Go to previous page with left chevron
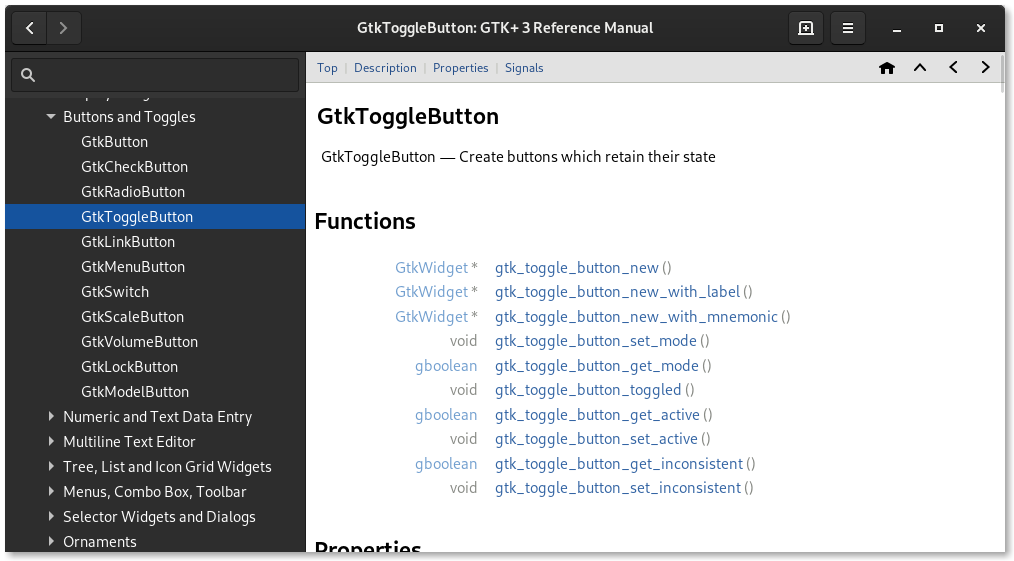 click(x=953, y=68)
